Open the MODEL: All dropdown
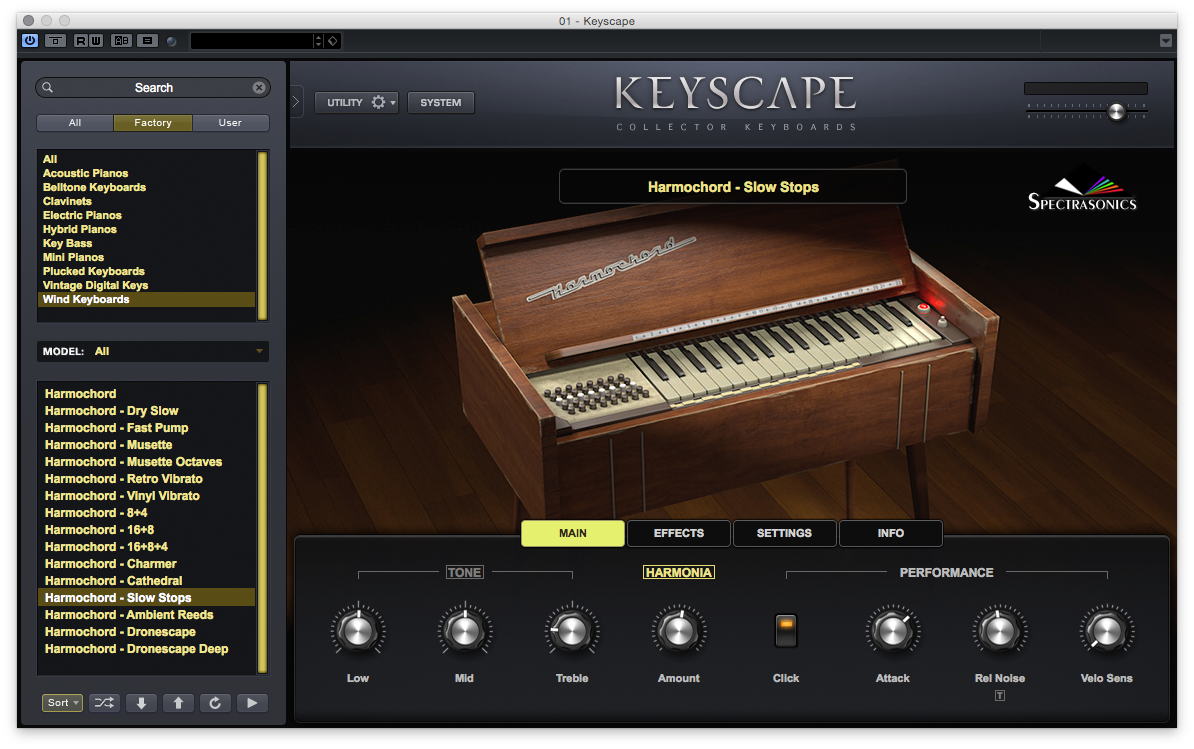Viewport: 1194px width, 749px height. coord(152,351)
